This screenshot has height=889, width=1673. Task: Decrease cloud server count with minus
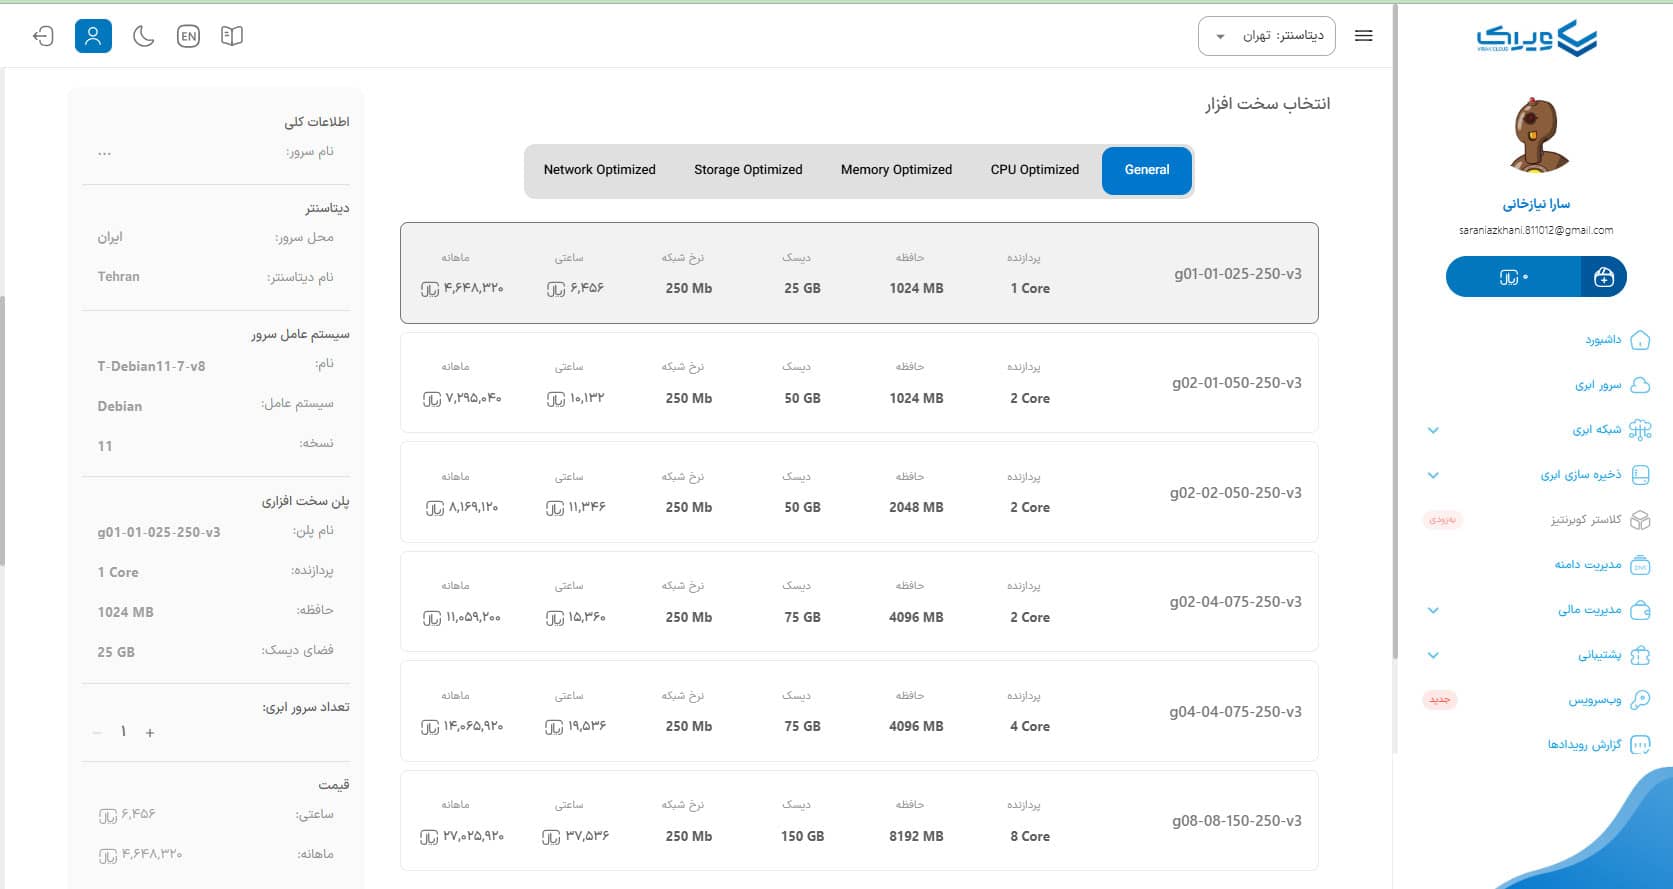click(x=97, y=733)
